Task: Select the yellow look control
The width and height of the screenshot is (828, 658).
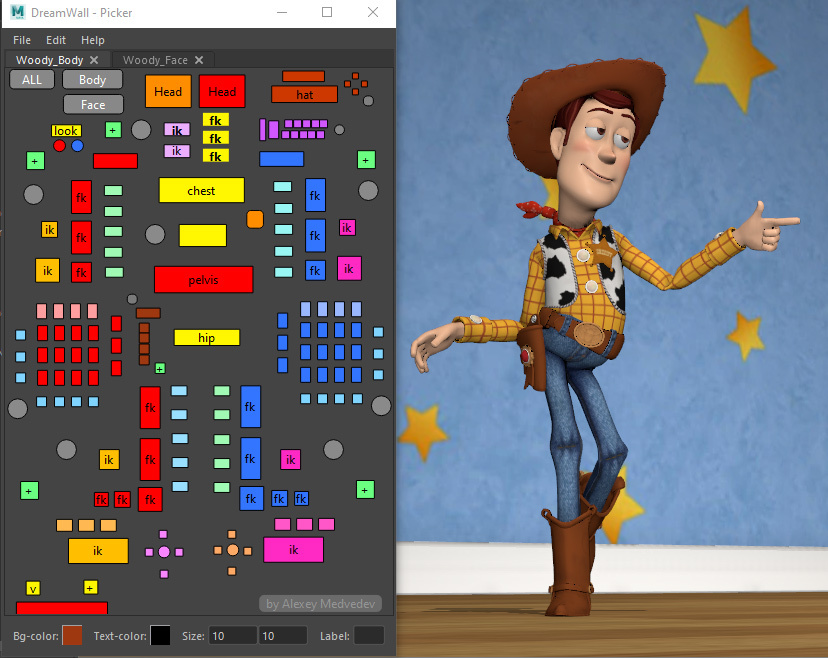Action: pos(66,130)
